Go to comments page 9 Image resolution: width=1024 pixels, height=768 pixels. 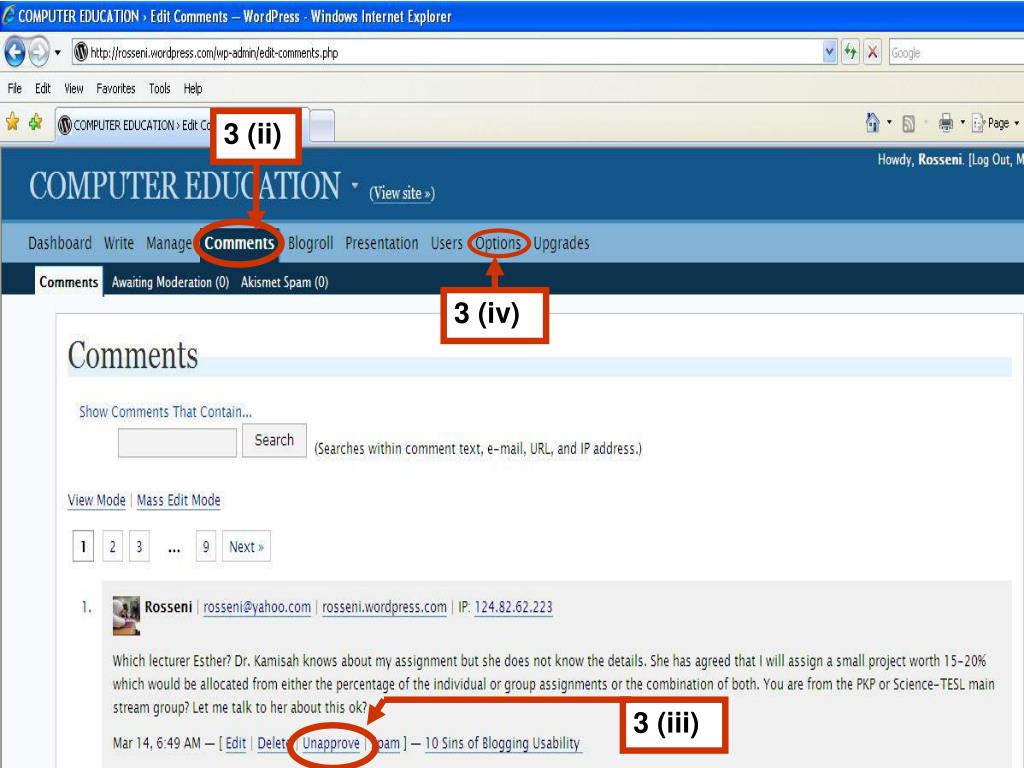[x=206, y=546]
